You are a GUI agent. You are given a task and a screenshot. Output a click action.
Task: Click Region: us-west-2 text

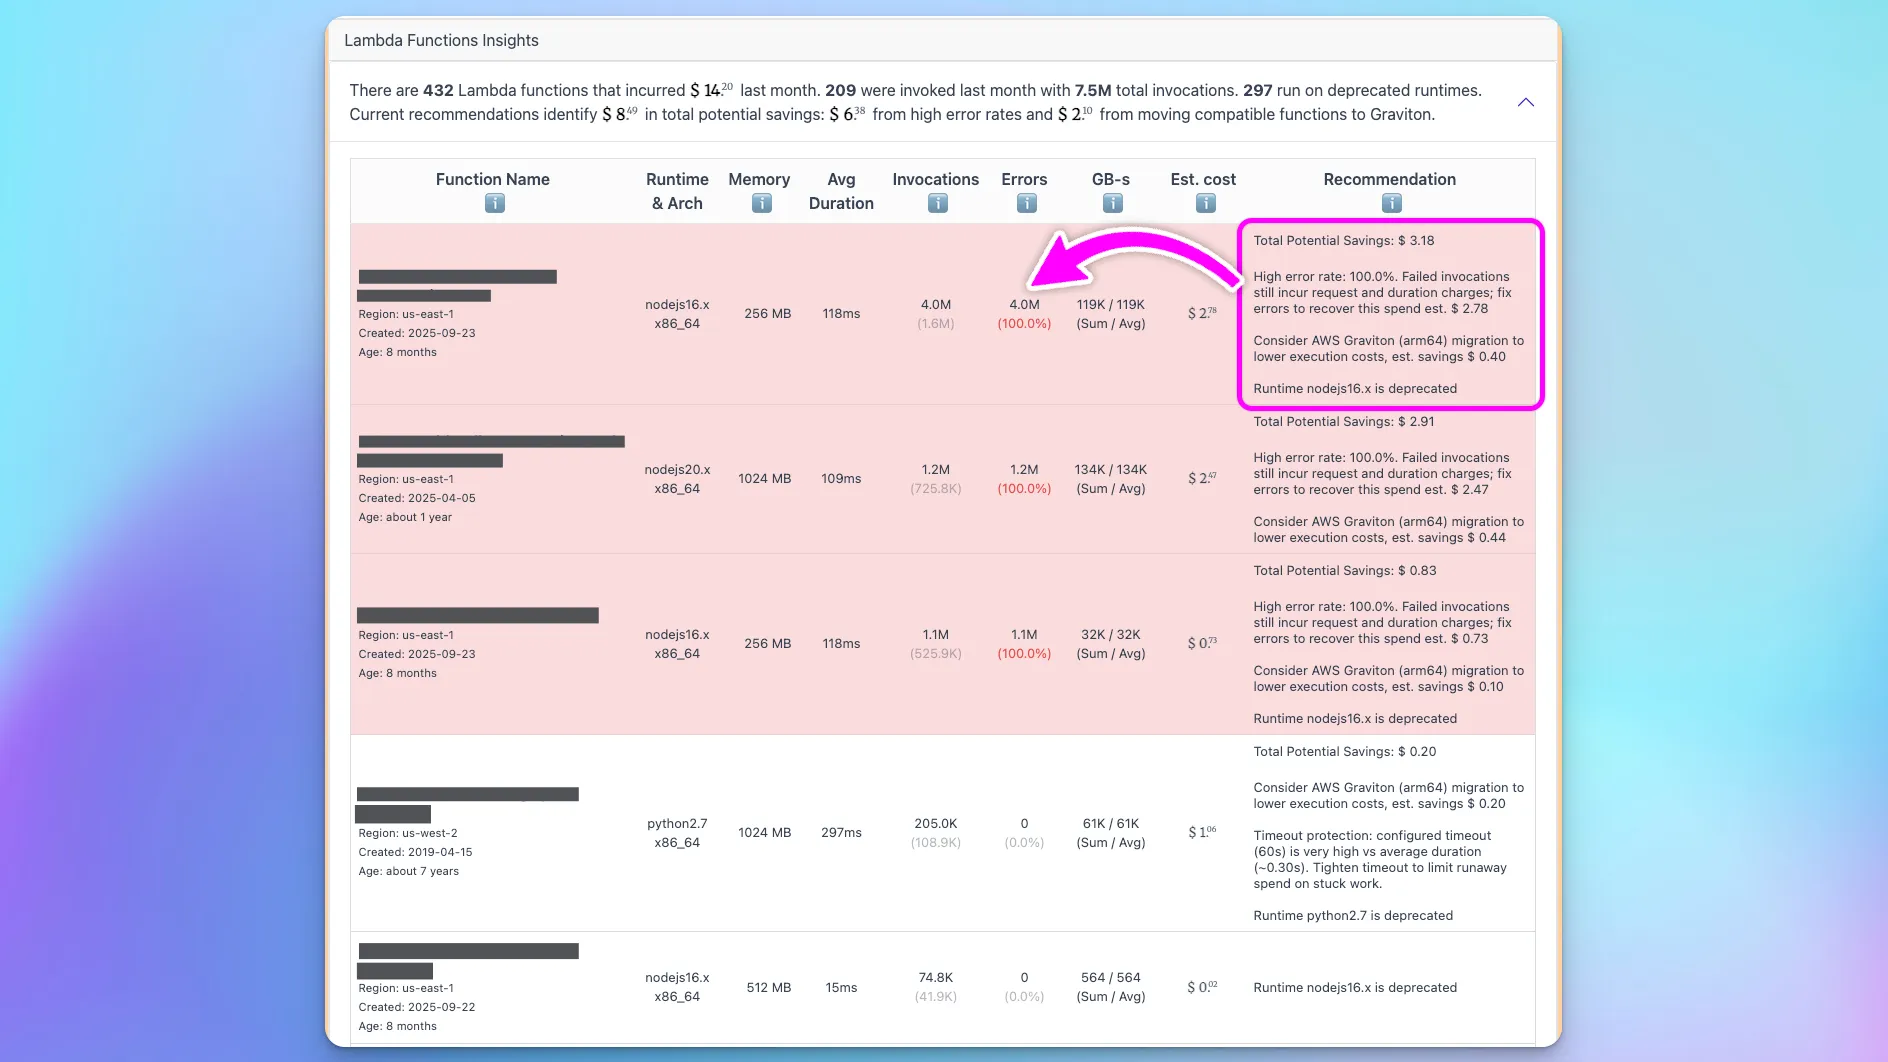pos(408,833)
